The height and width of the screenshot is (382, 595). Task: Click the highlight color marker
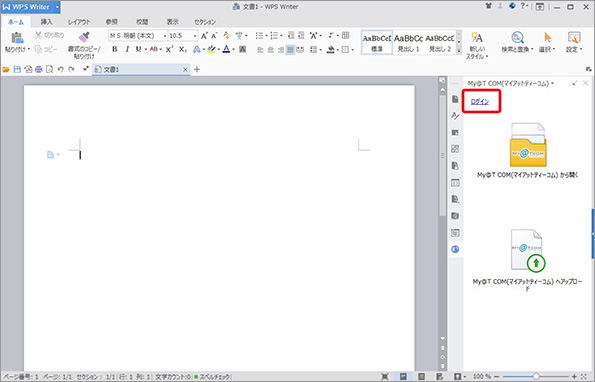(x=211, y=49)
